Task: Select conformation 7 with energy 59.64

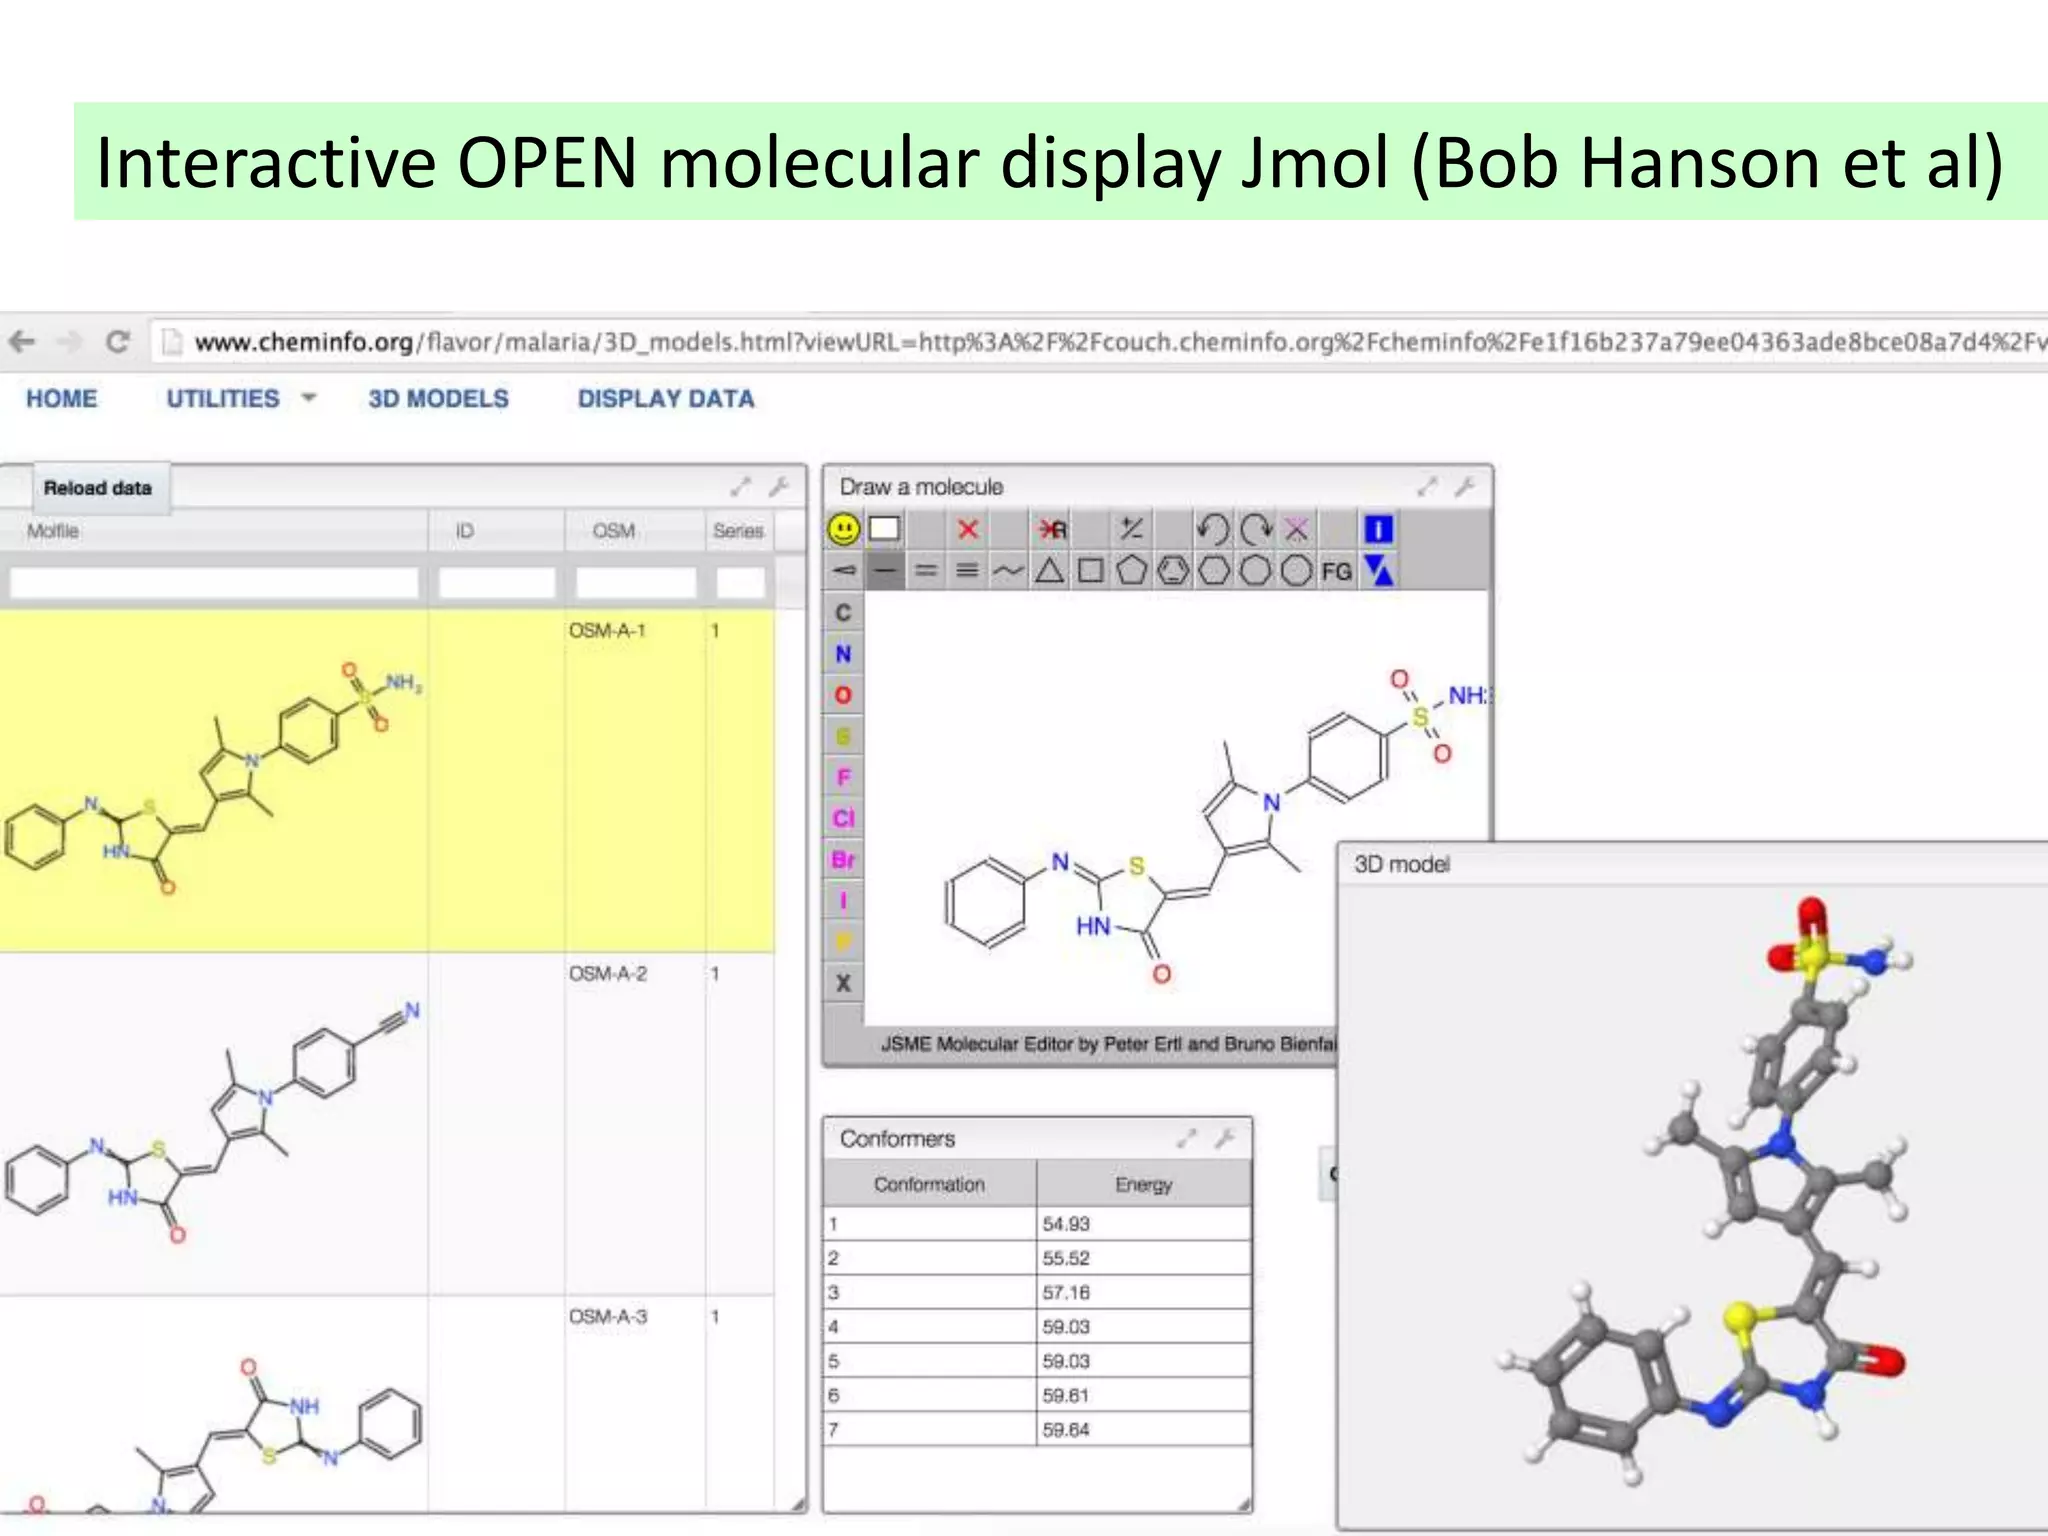Action: (x=1037, y=1430)
